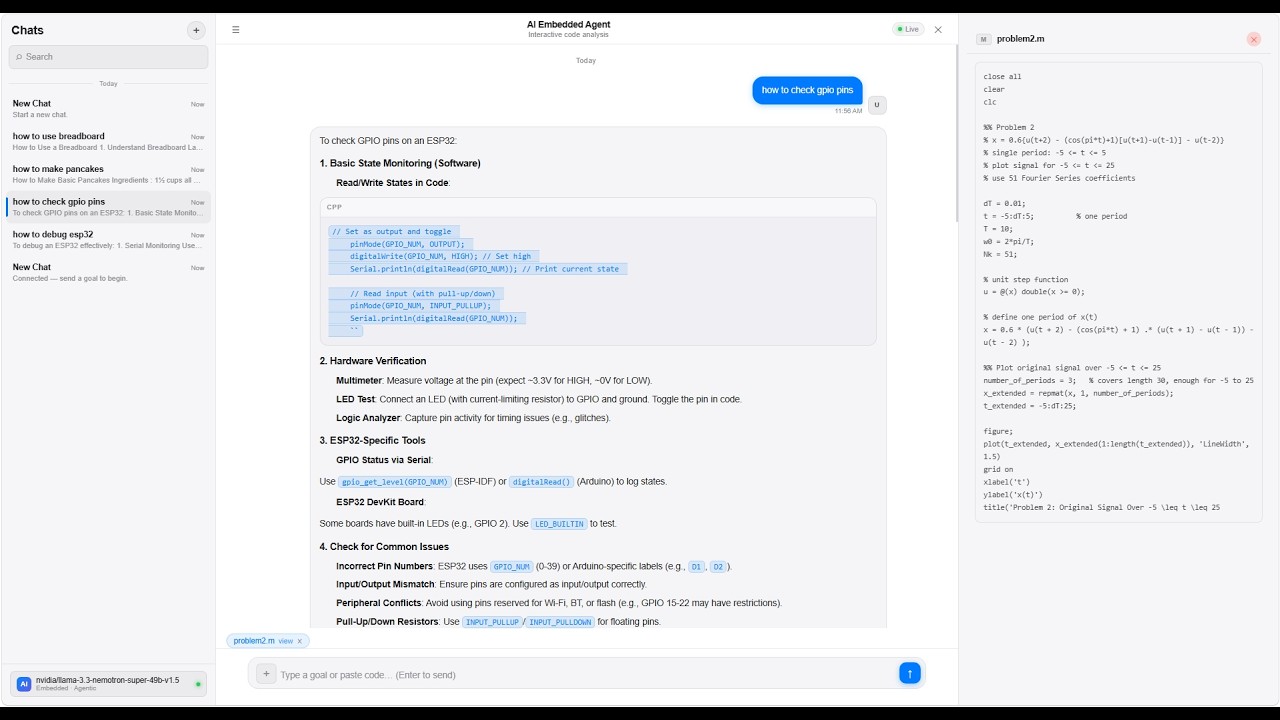Click the digitalRead() code tag
This screenshot has height=720, width=1280.
pyautogui.click(x=541, y=482)
